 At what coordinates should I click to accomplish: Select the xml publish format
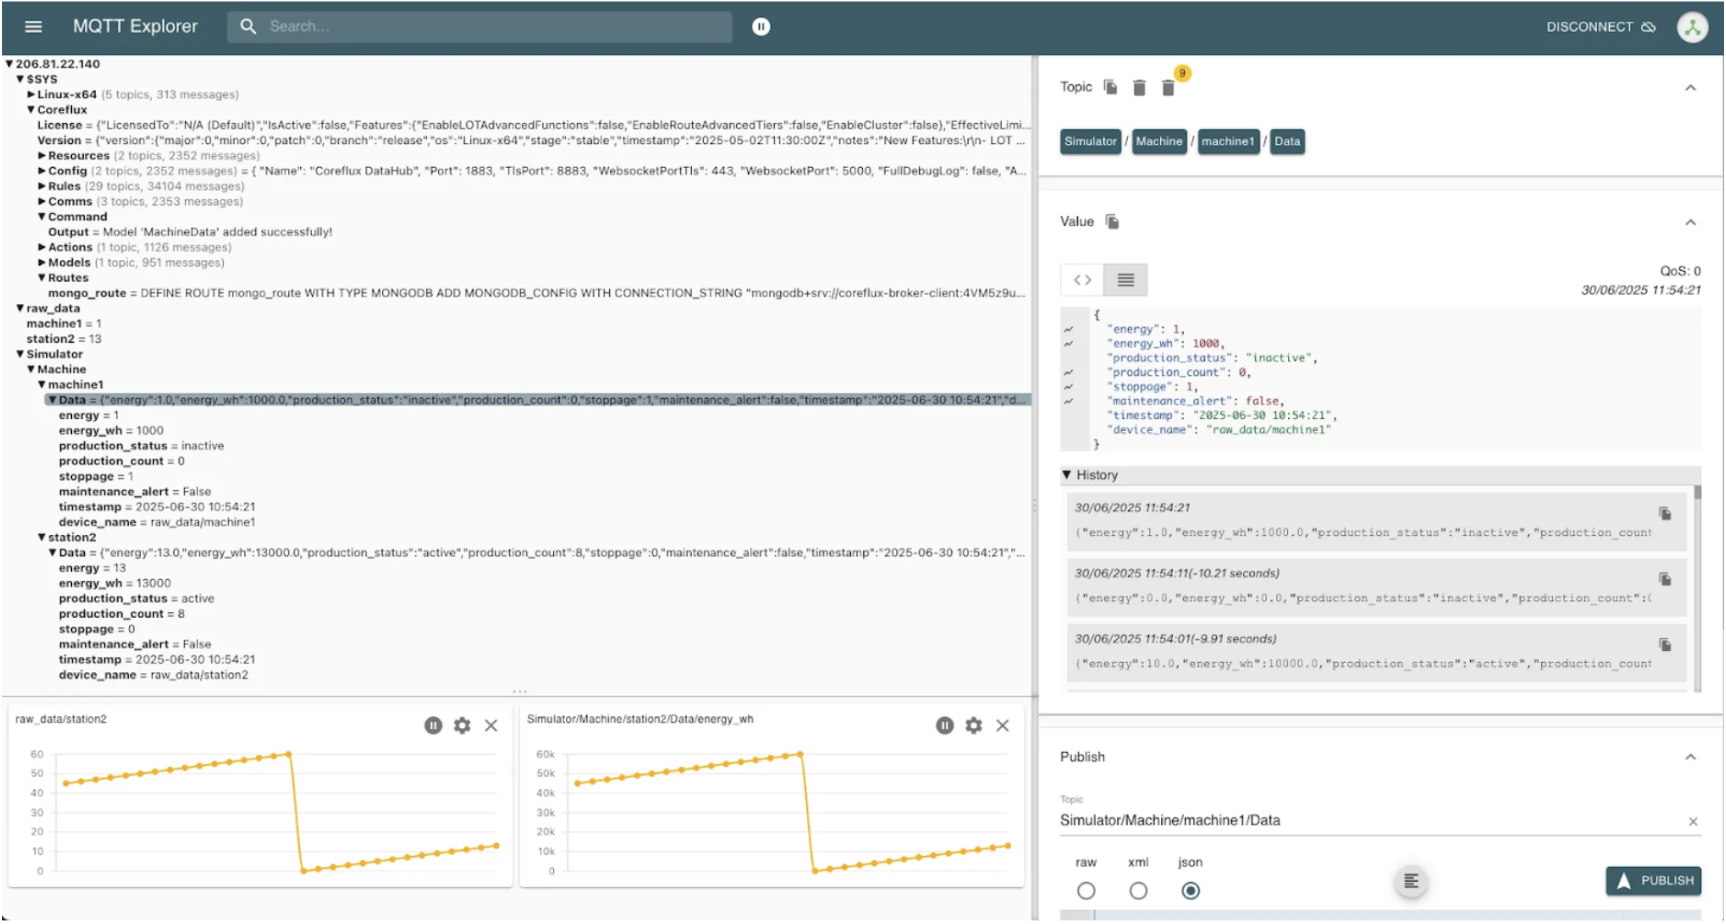[x=1138, y=890]
